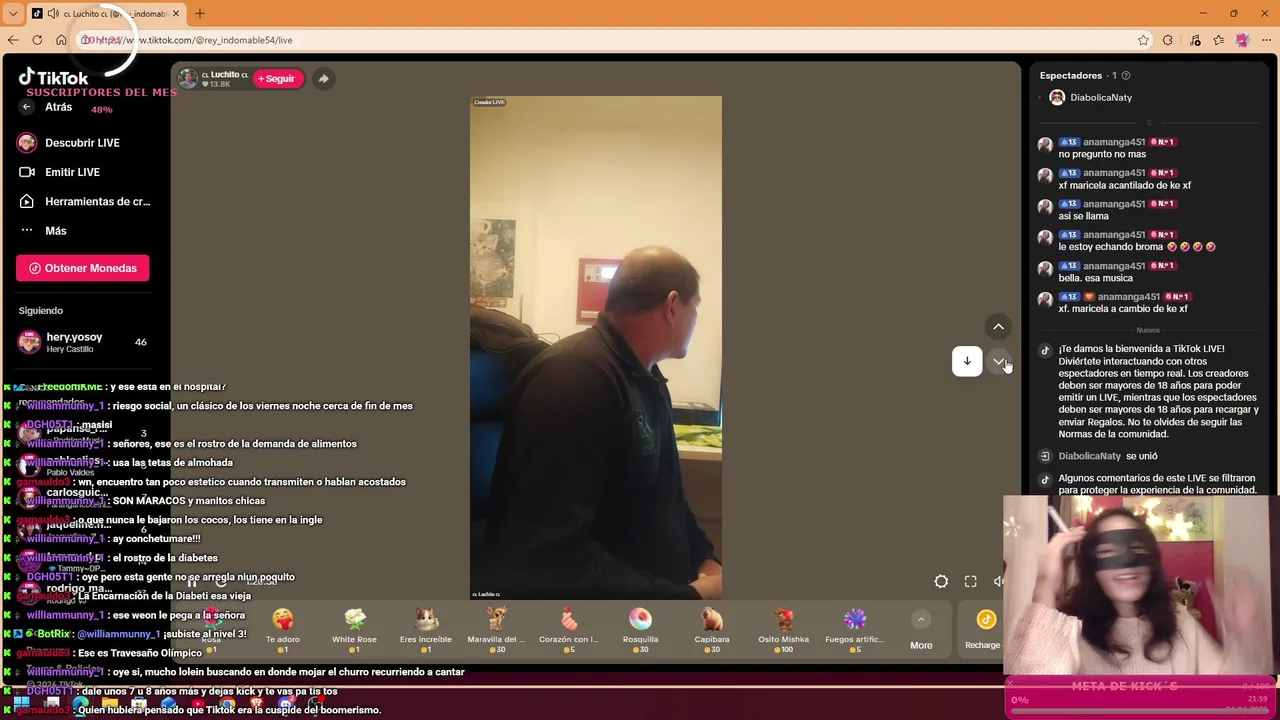Open the browser profile avatar
Screen dimensions: 1280x720
(x=1242, y=40)
